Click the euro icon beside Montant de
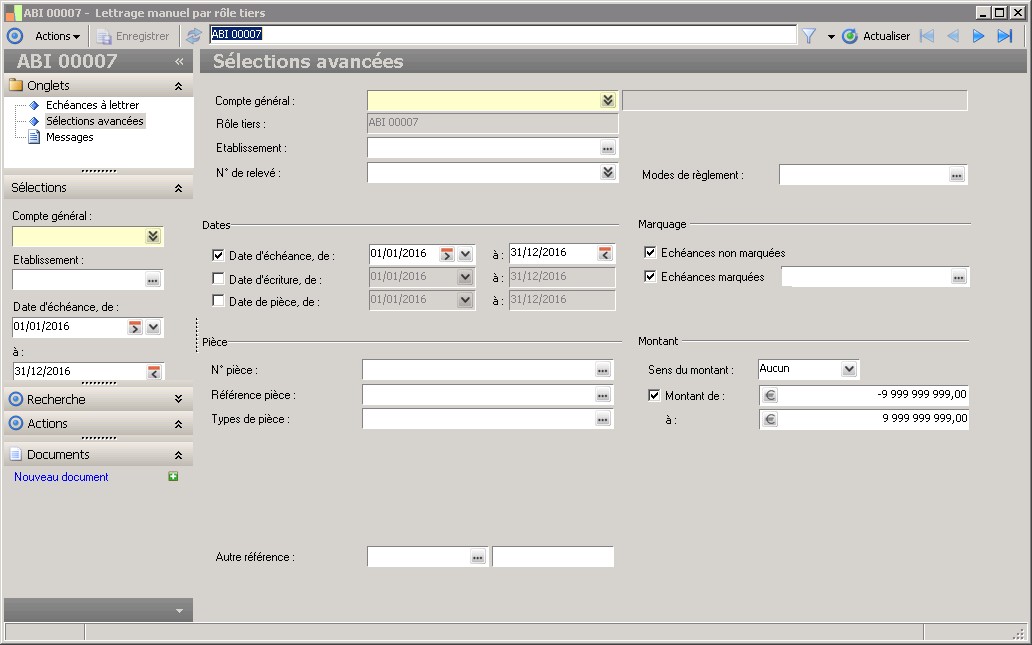 pyautogui.click(x=770, y=396)
